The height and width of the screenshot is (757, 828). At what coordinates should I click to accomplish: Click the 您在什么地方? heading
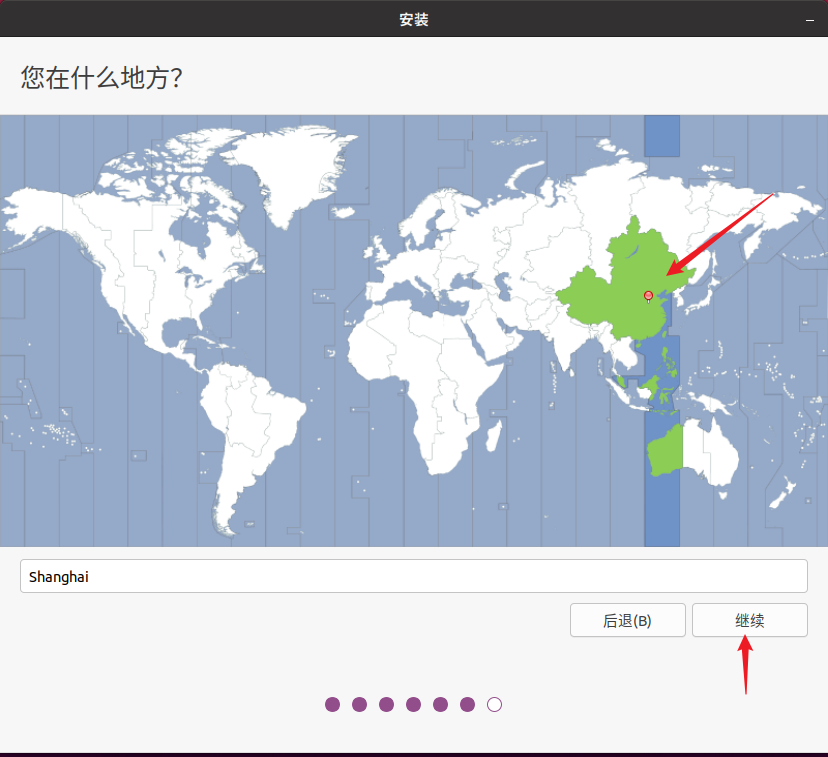point(101,78)
